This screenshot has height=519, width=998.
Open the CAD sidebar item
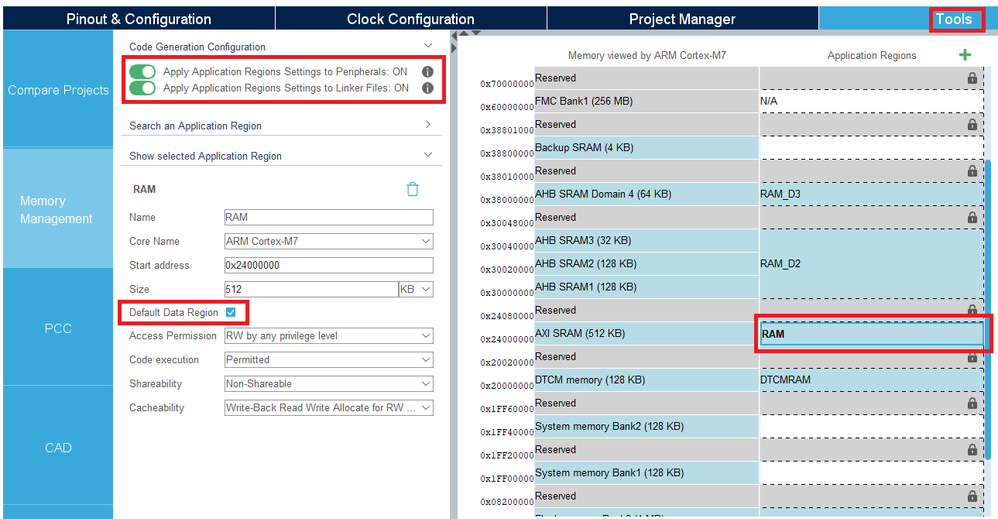(x=58, y=448)
